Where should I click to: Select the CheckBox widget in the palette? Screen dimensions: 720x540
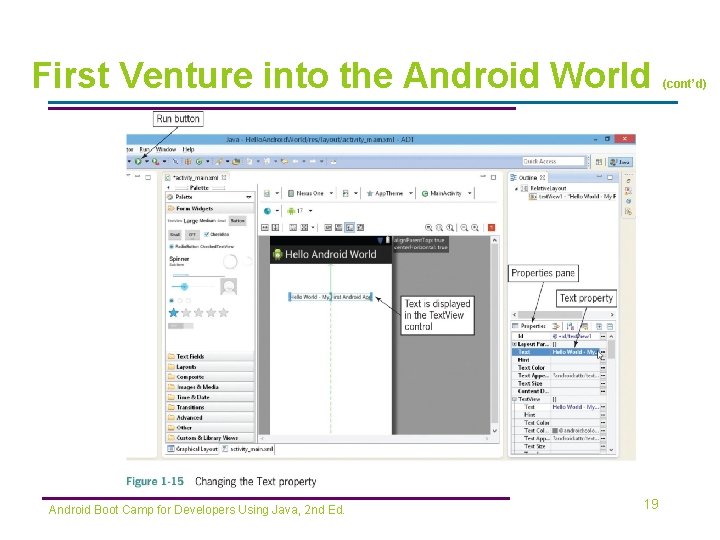(x=216, y=234)
